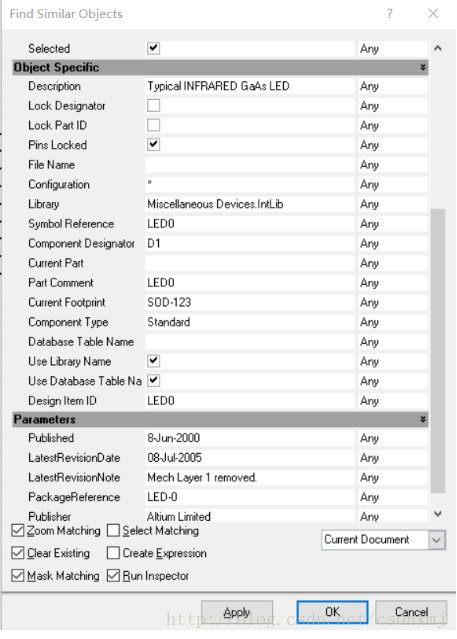Select the Current Footprint property label
457x639 pixels.
click(x=67, y=302)
